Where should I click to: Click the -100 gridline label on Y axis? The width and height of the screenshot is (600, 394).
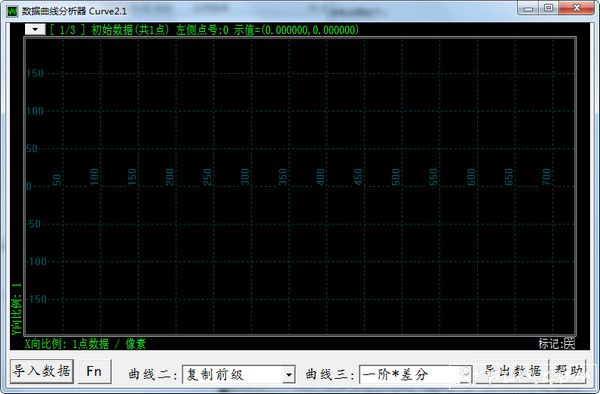pyautogui.click(x=37, y=262)
